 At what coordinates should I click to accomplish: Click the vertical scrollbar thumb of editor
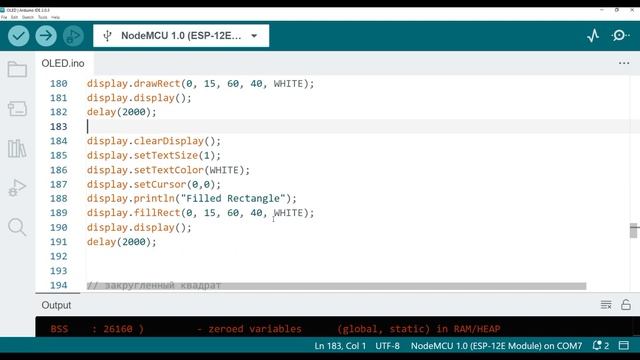tap(633, 231)
